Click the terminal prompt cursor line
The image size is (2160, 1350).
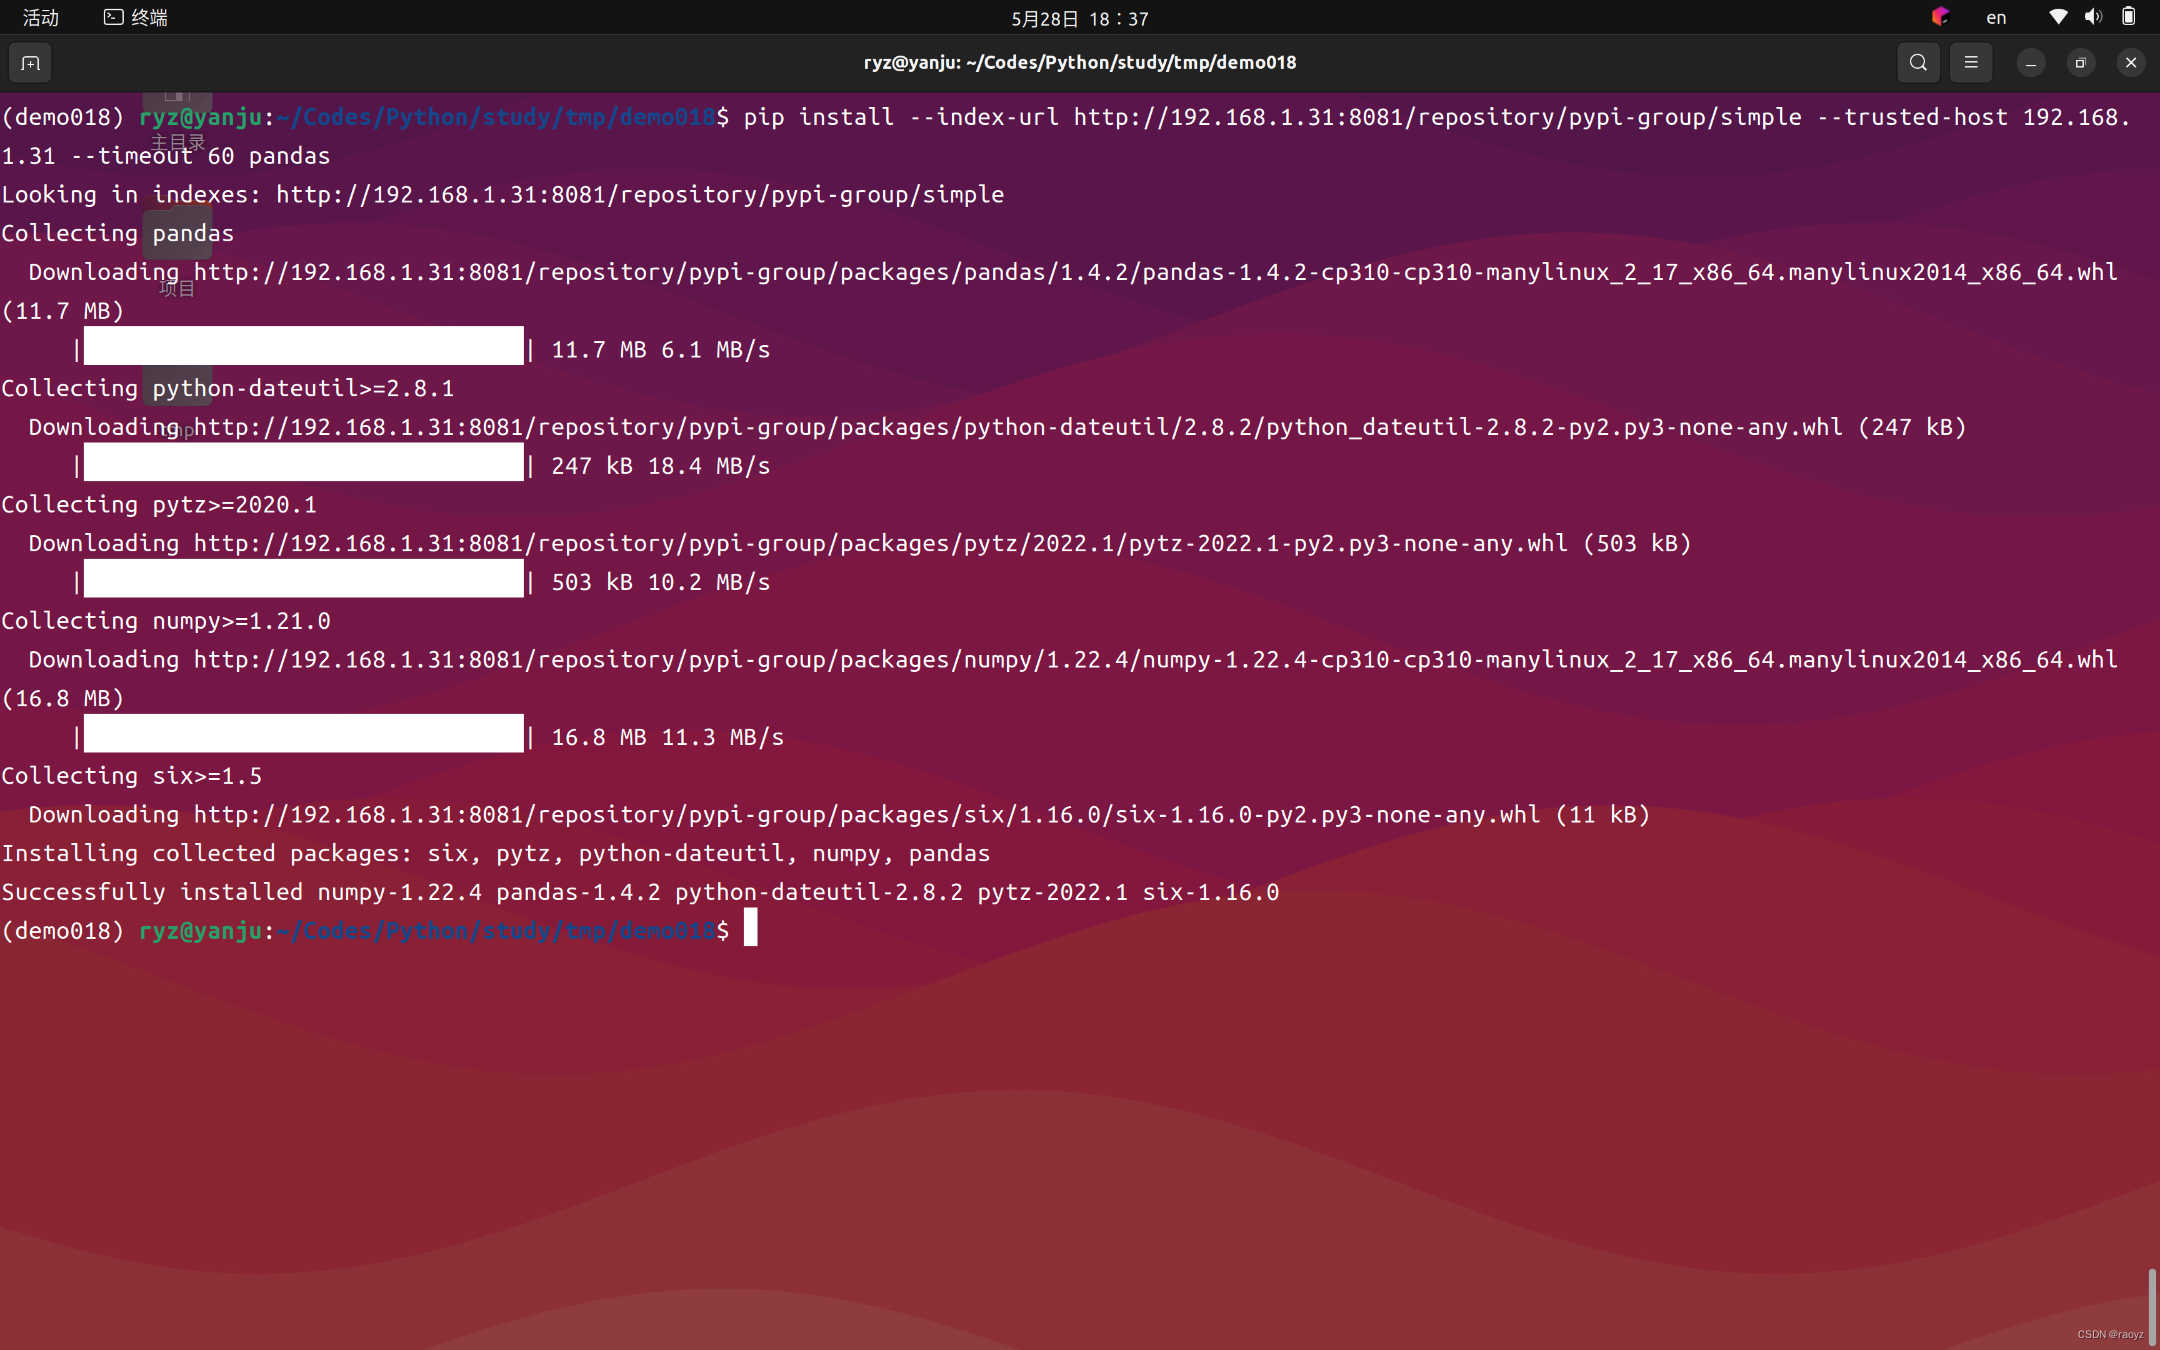pos(750,929)
